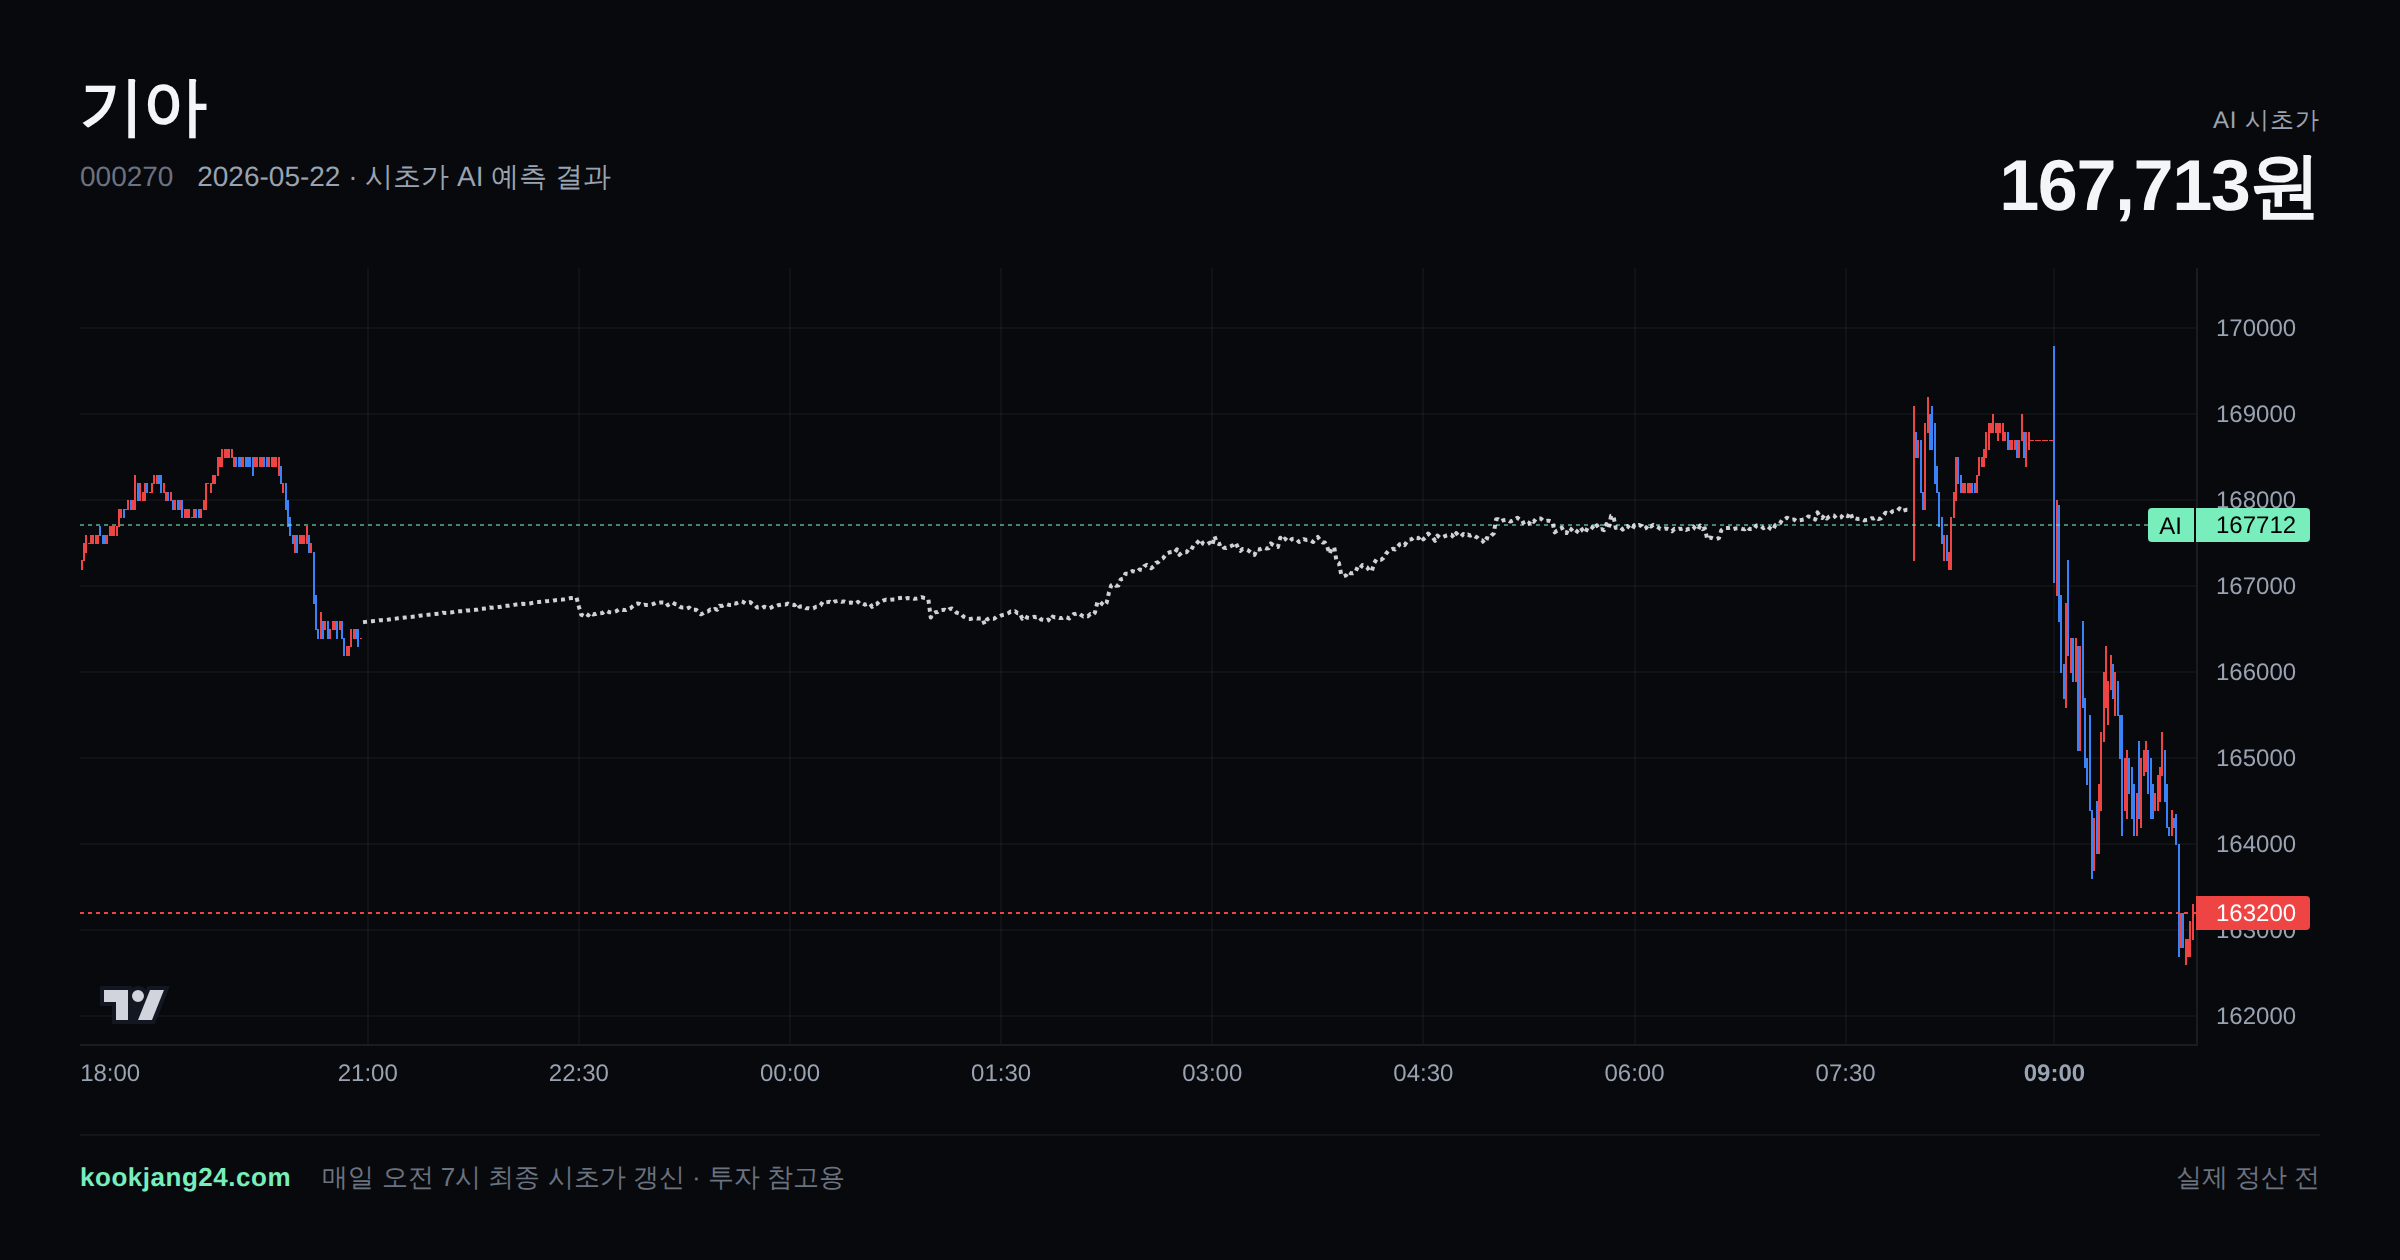Click the 실제 정산 전 status text
Screen dimensions: 2400x1260
2247,1177
